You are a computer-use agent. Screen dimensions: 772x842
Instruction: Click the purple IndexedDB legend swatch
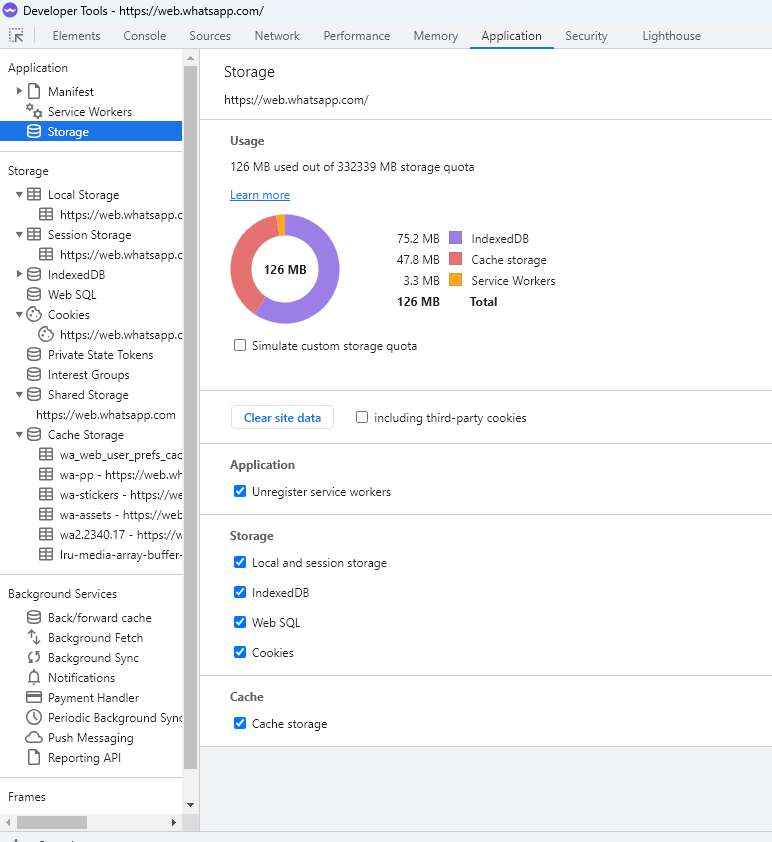[455, 238]
